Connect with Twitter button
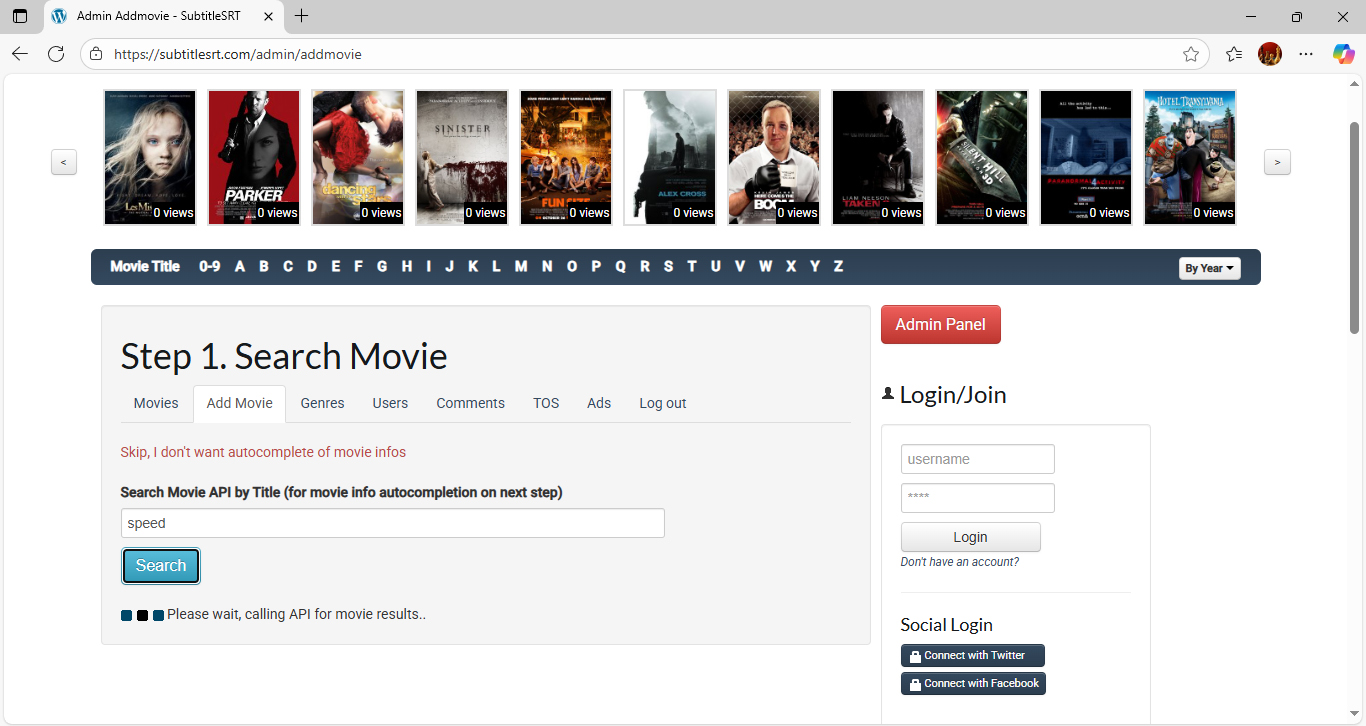The image size is (1366, 726). coord(973,656)
